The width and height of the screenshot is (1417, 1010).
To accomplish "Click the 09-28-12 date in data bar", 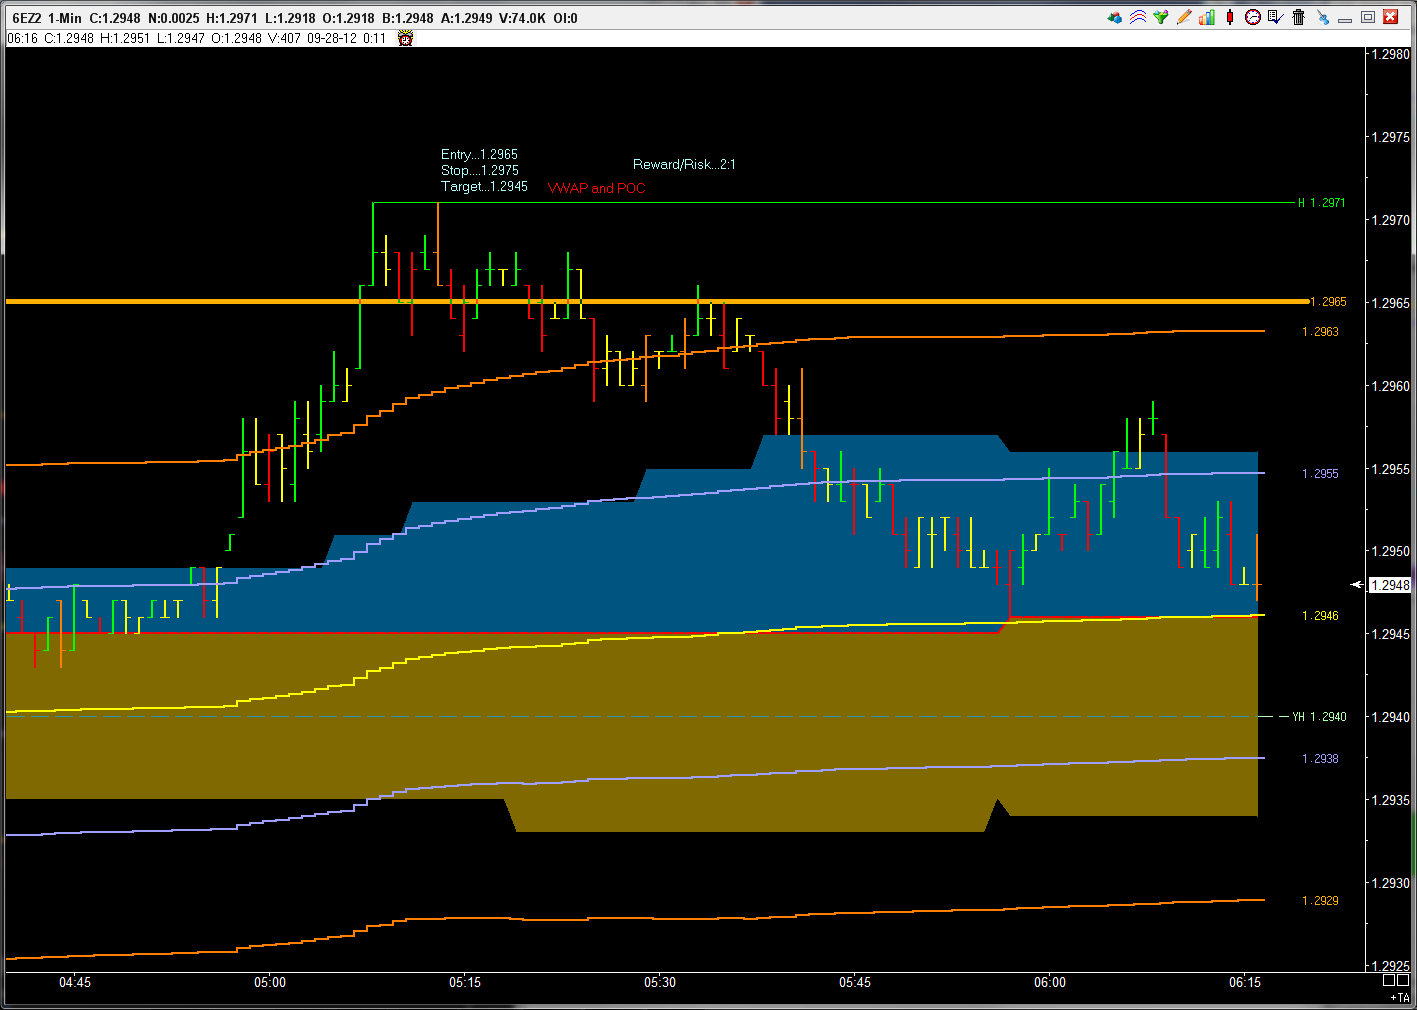I will tap(332, 38).
